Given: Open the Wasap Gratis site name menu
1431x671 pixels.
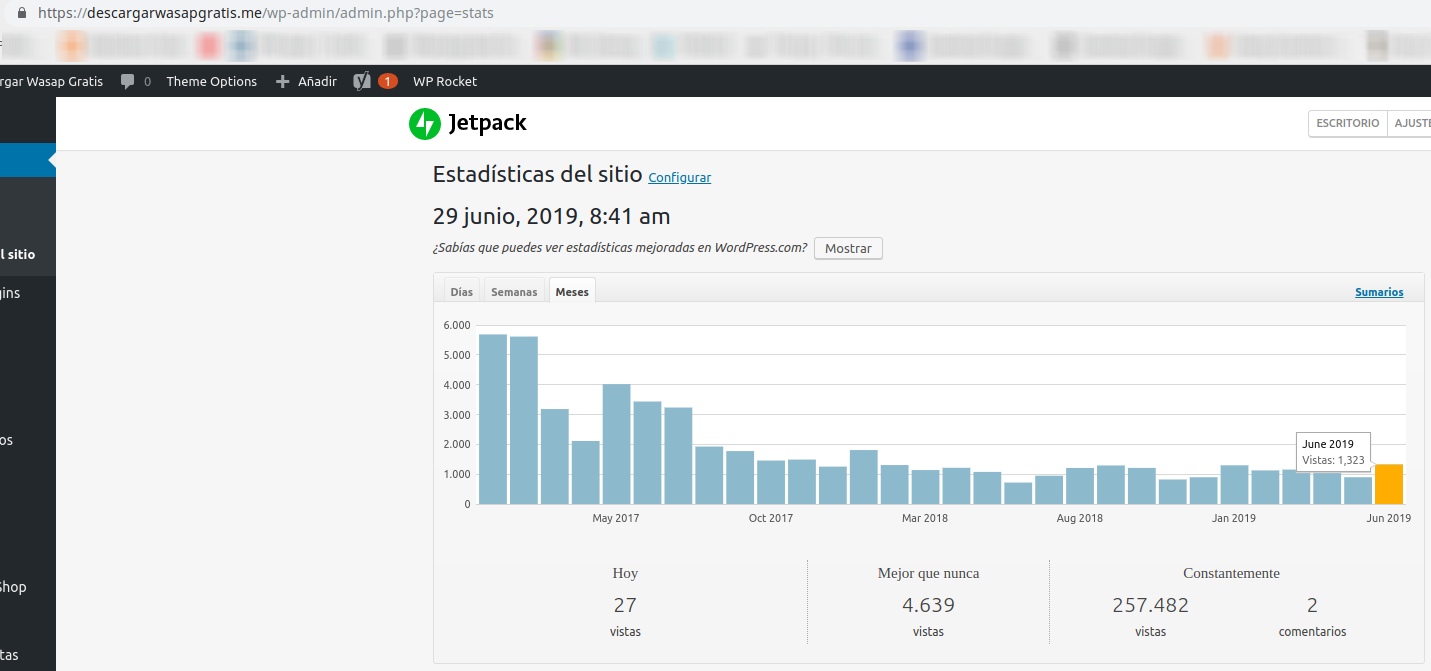Looking at the screenshot, I should coord(51,82).
